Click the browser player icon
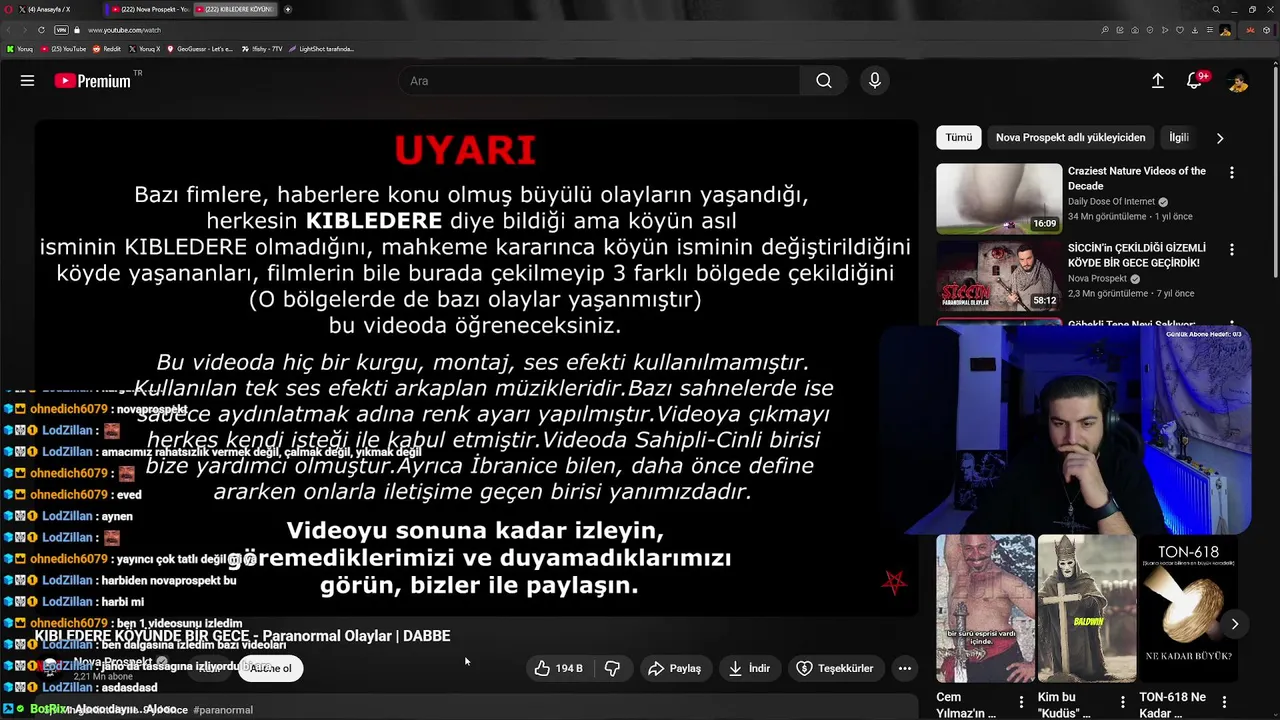This screenshot has width=1280, height=720. (1165, 30)
